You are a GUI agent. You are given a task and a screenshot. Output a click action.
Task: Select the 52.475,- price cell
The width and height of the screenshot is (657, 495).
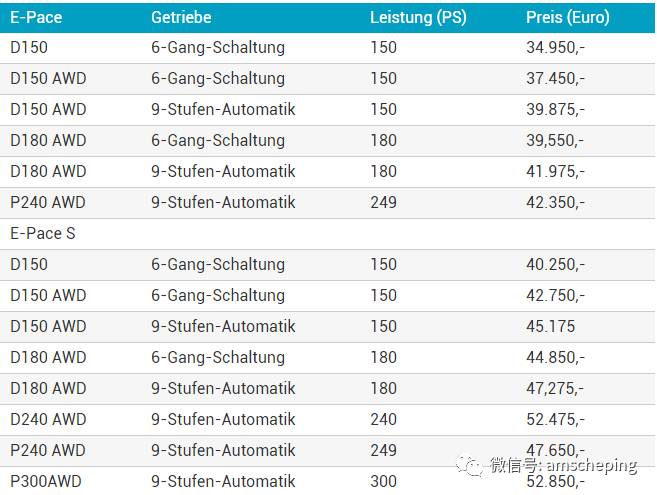click(x=555, y=419)
